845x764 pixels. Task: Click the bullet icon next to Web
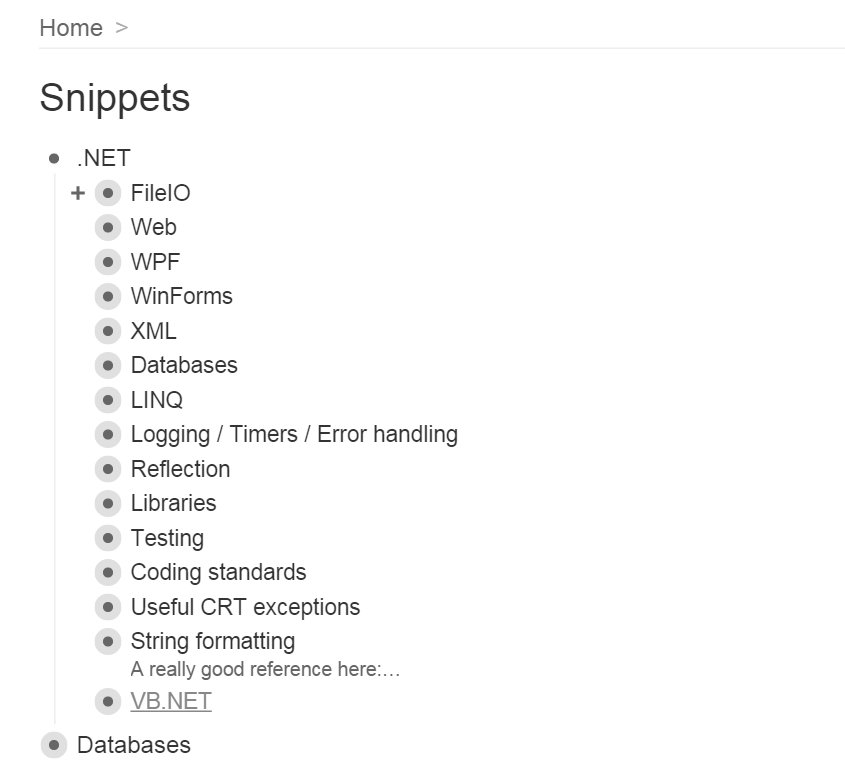pos(107,227)
